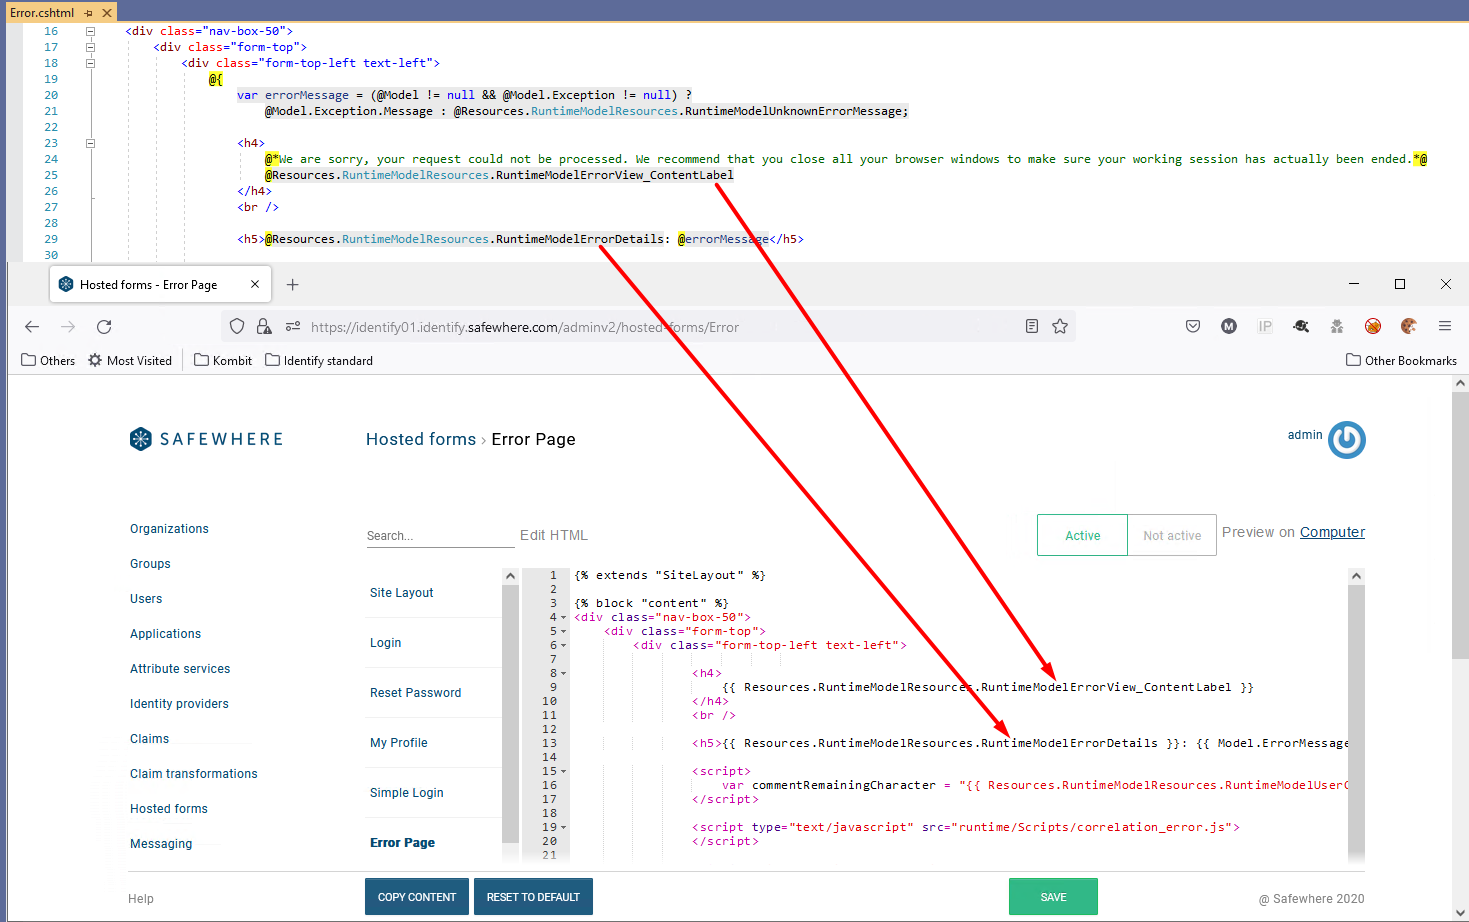Reload the page with the browser refresh icon

pos(104,327)
